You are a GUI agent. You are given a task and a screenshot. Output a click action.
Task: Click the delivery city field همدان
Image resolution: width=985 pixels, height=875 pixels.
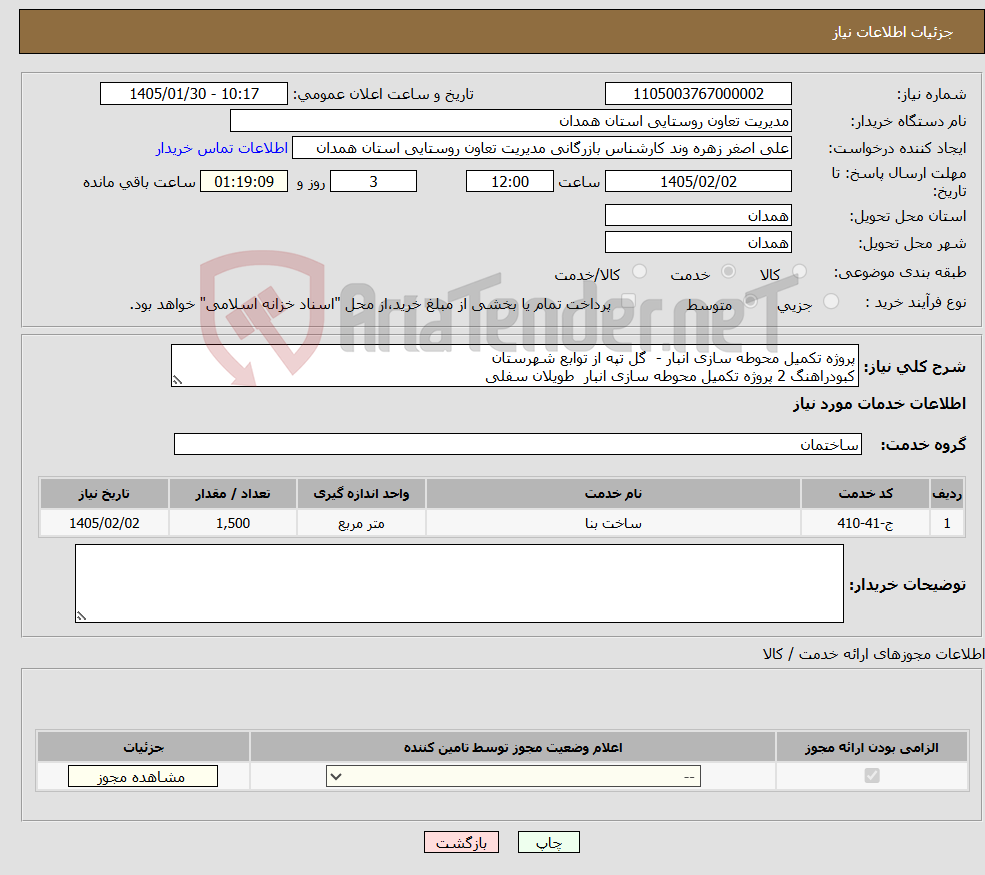coord(698,242)
